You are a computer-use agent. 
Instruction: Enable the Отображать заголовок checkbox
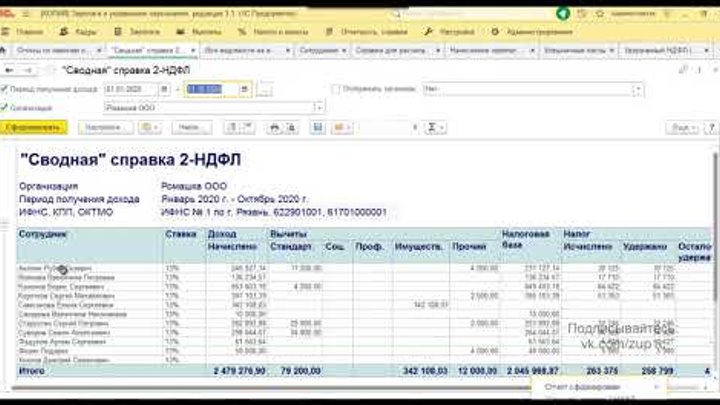335,89
